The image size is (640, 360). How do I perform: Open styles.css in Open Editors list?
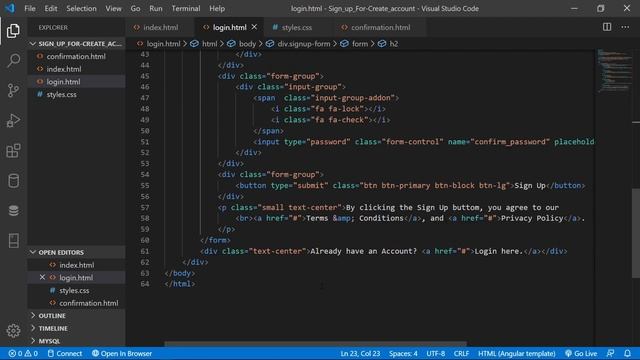pyautogui.click(x=76, y=290)
